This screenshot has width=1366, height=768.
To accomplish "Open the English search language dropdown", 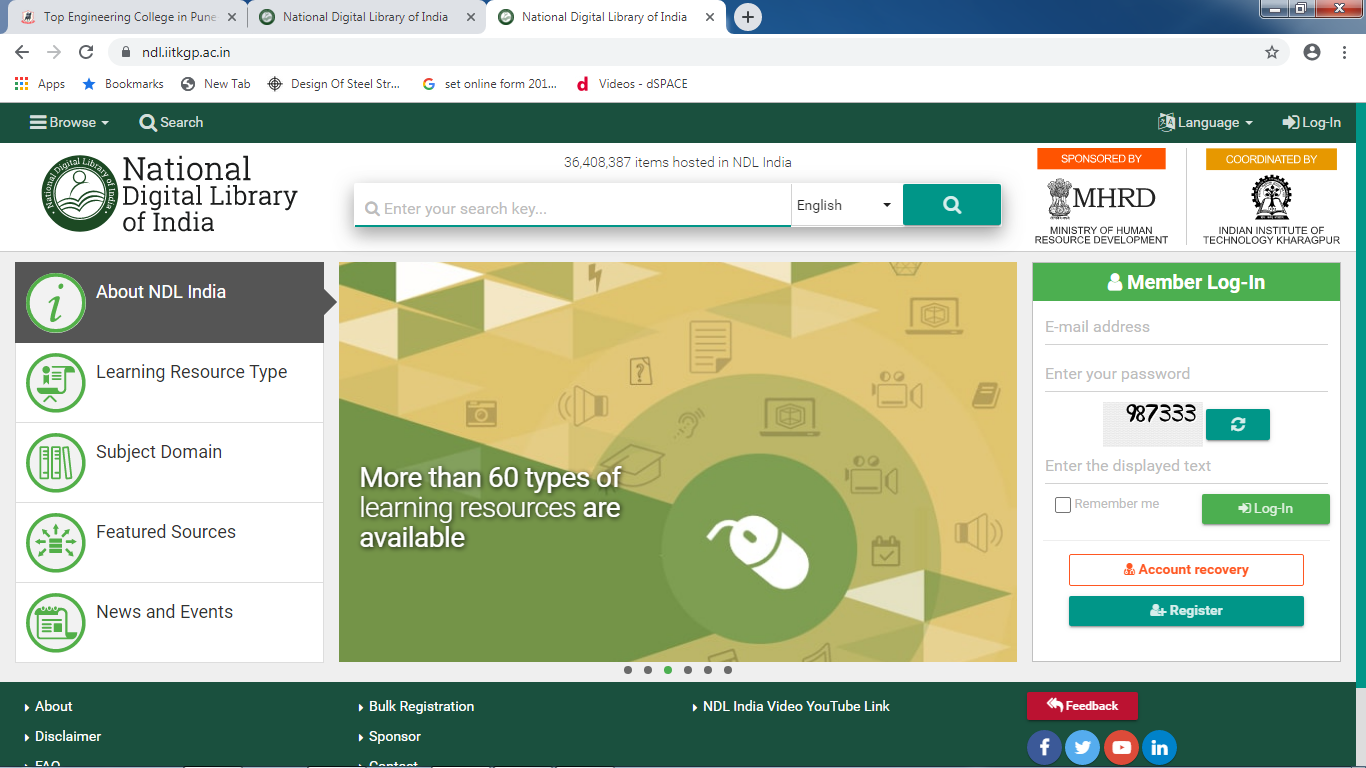I will (846, 205).
